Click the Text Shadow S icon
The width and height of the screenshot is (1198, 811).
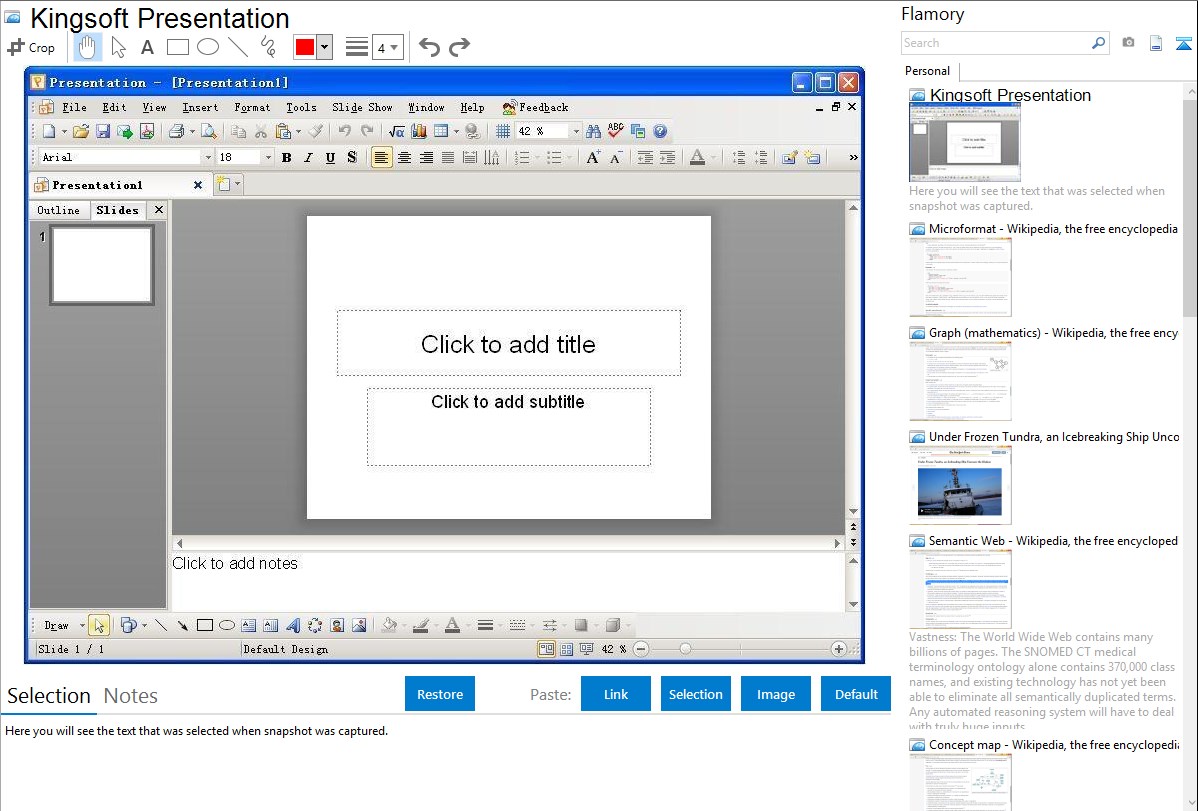[351, 157]
